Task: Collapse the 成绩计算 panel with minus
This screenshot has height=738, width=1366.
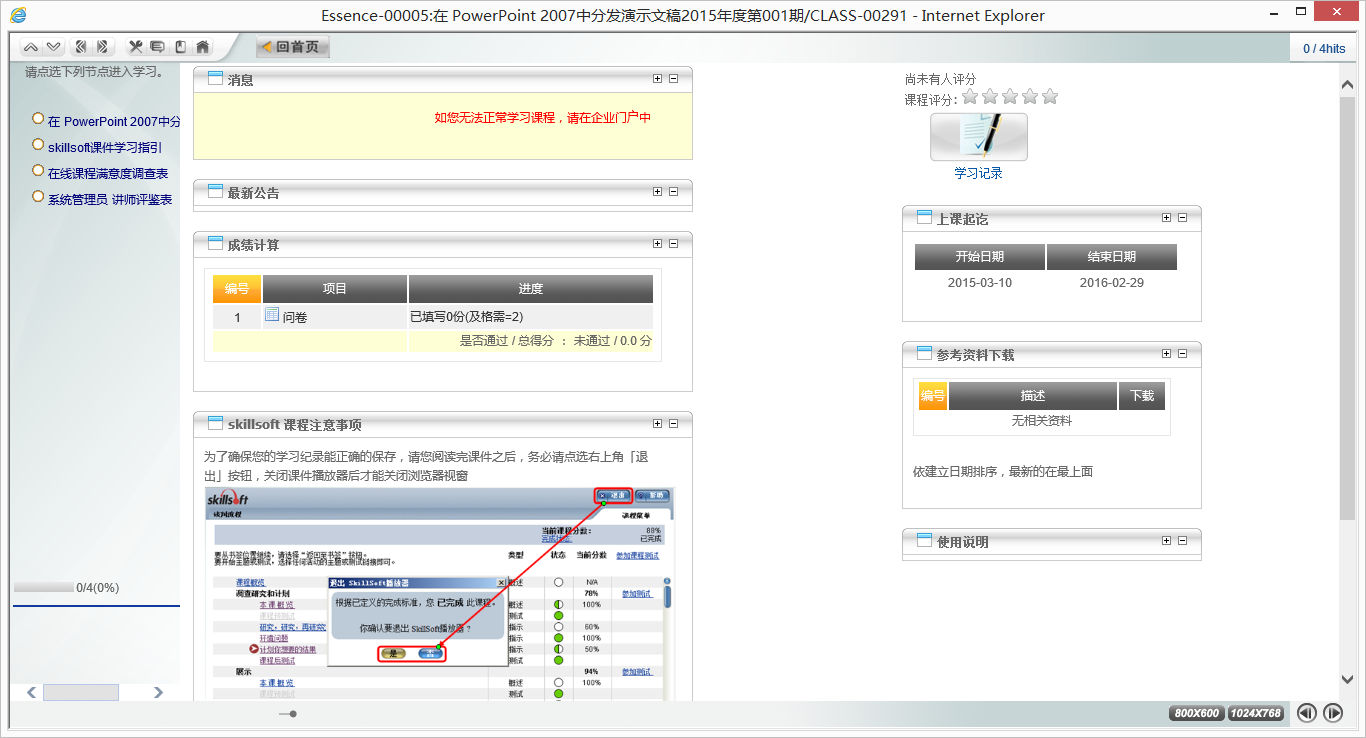Action: (x=673, y=244)
